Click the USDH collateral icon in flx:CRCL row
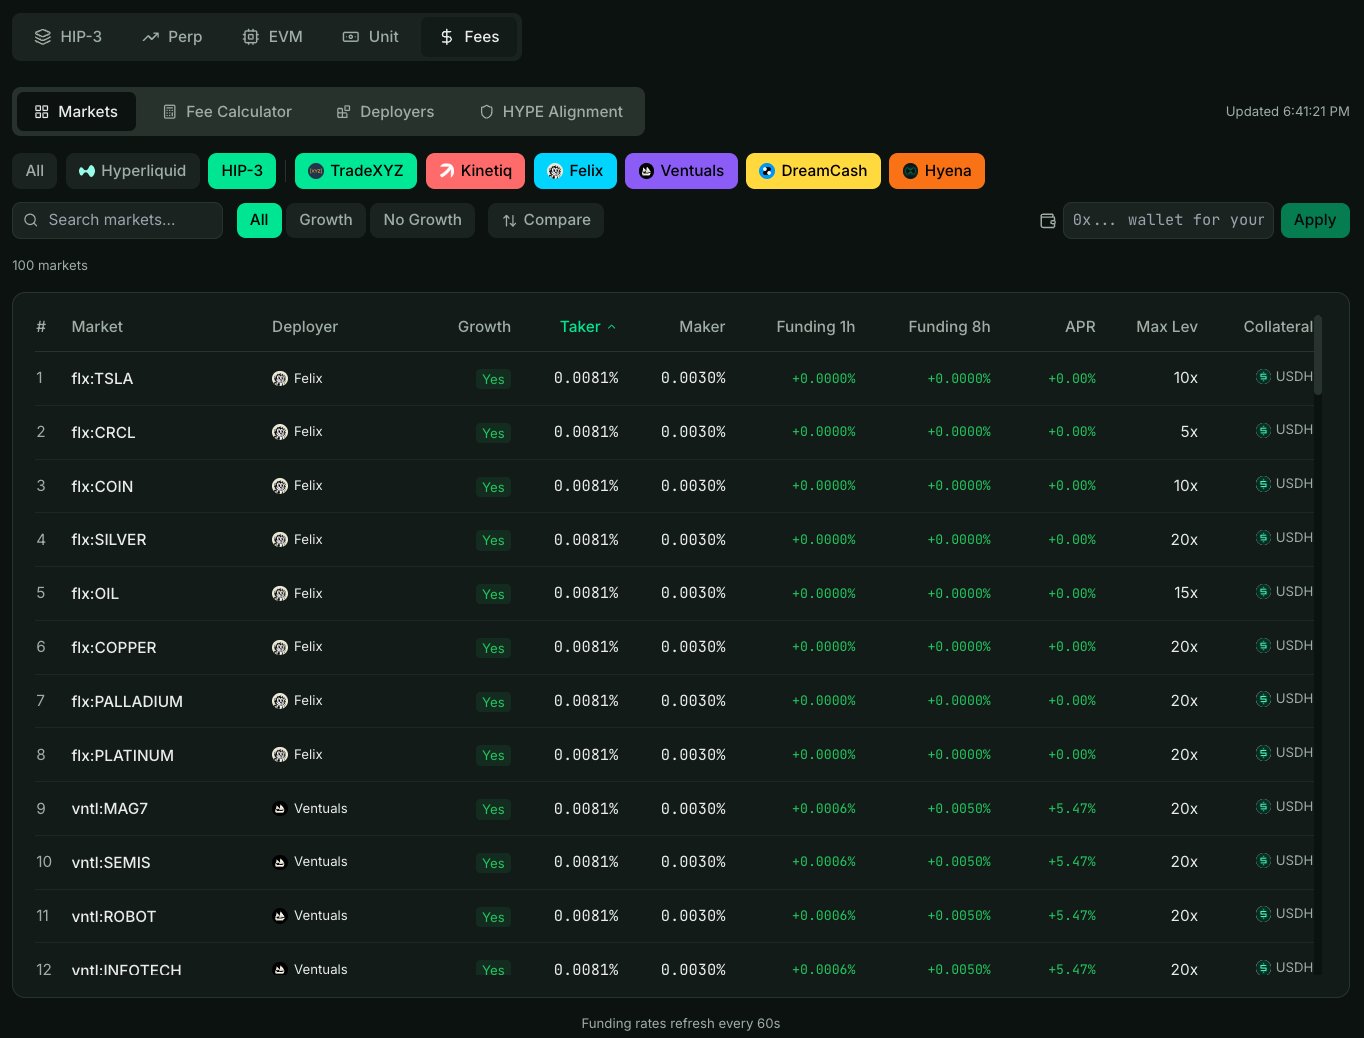Viewport: 1364px width, 1038px height. pos(1263,430)
